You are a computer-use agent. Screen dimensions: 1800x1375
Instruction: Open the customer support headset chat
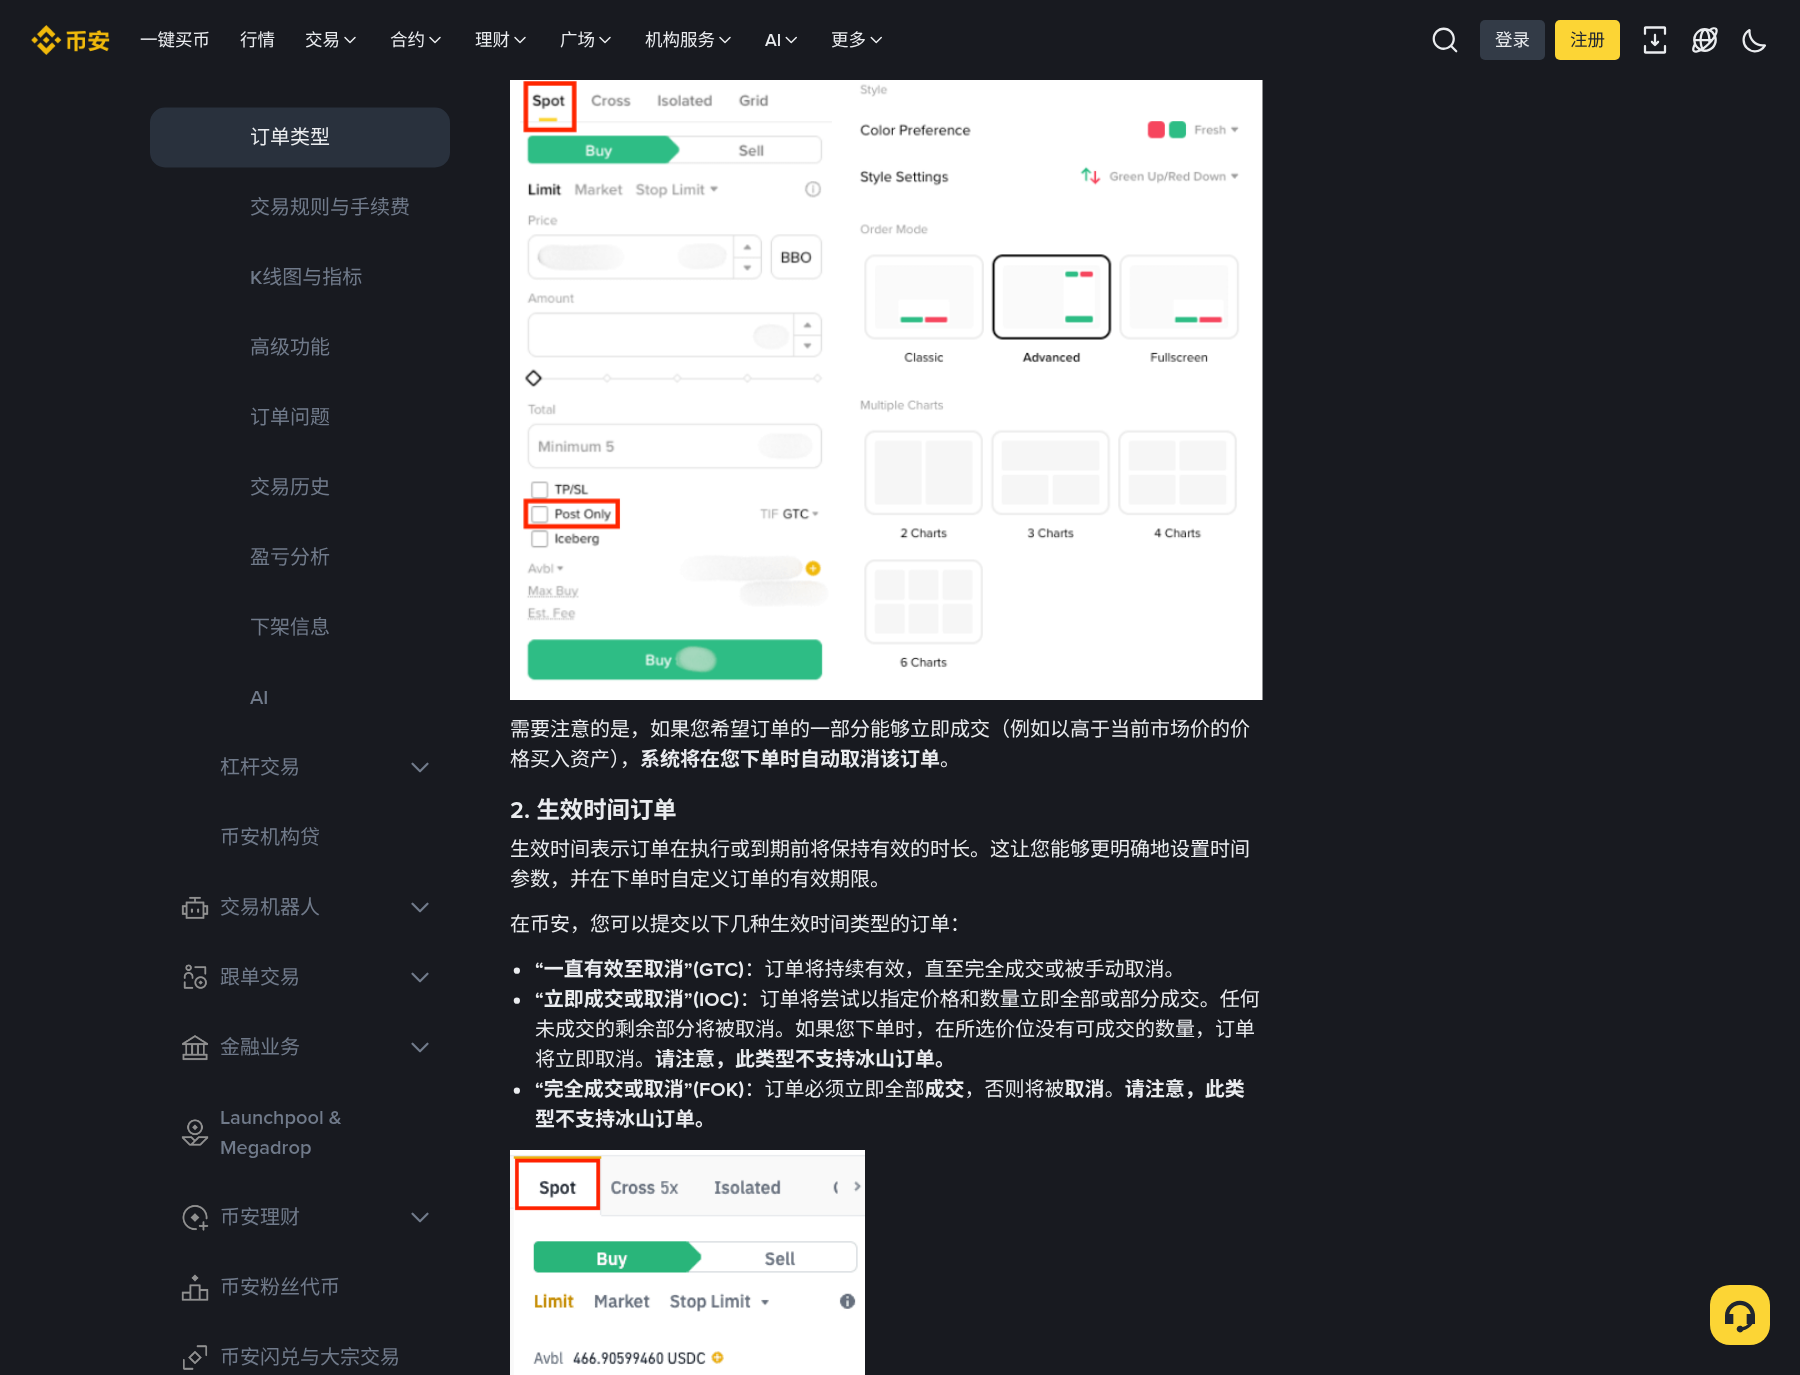tap(1740, 1315)
